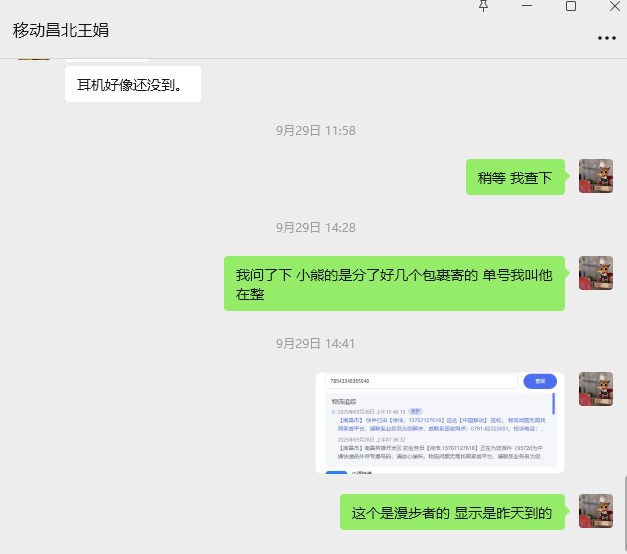Open the logistics tracking screenshot image
The width and height of the screenshot is (627, 554).
click(441, 422)
